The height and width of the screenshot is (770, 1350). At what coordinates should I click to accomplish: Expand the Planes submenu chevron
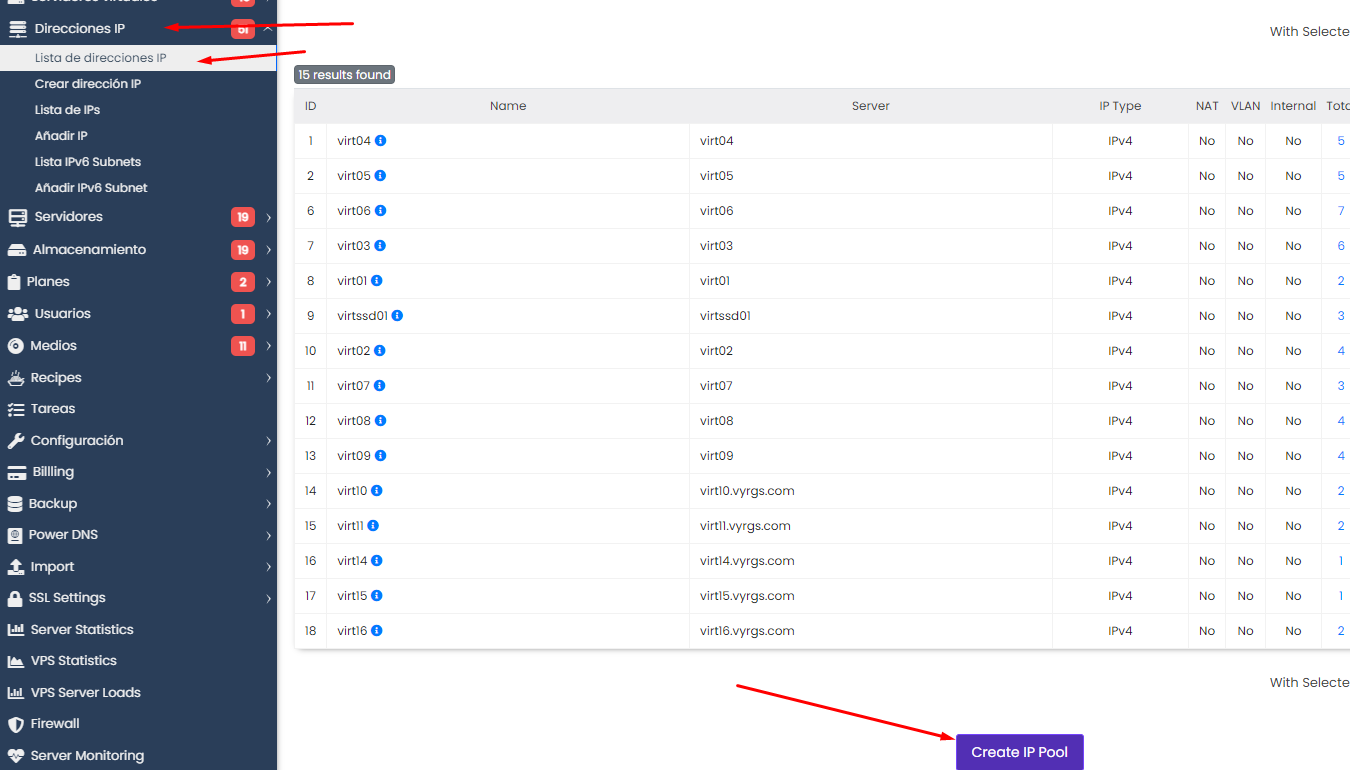click(x=268, y=282)
